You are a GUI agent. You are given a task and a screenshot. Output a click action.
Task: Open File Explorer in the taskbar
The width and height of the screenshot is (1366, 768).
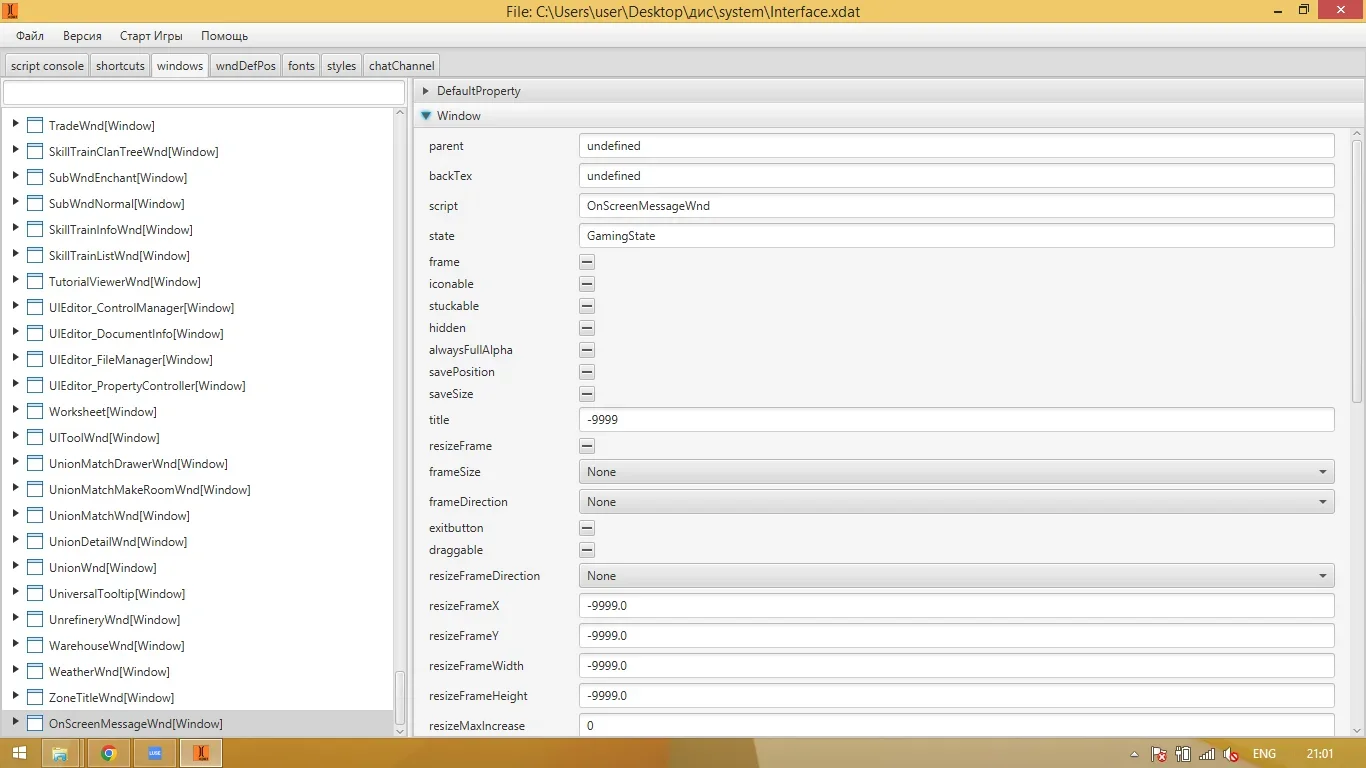[60, 753]
